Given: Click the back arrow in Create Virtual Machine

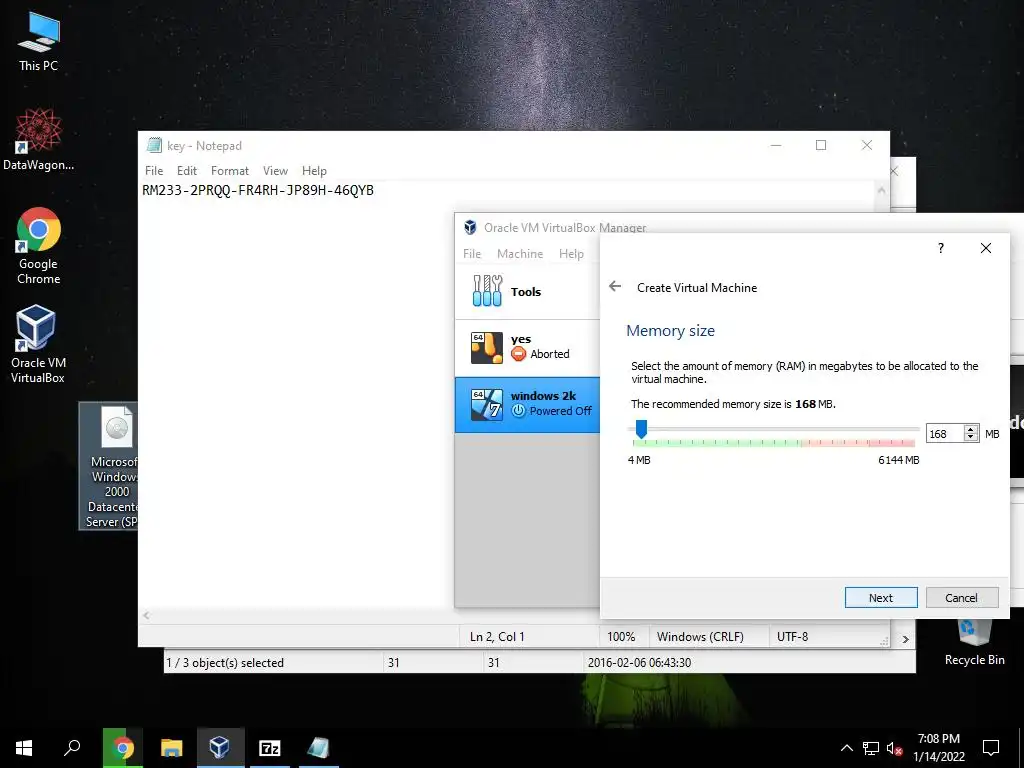Looking at the screenshot, I should coord(615,287).
